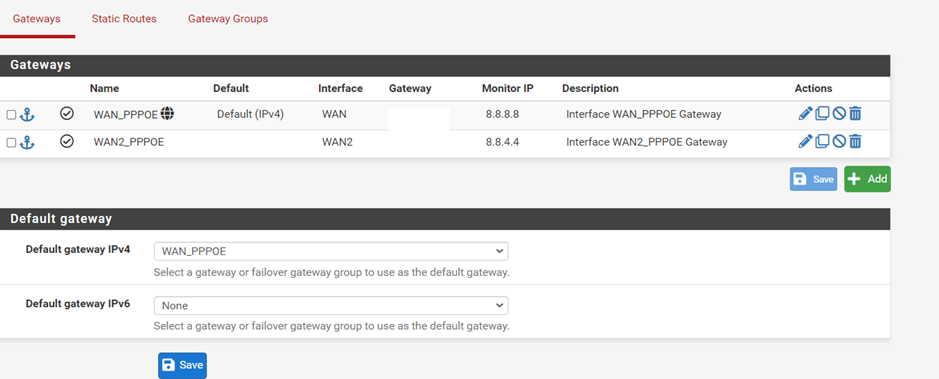Screen dimensions: 939x379
Task: Disable the WAN_PPPOE gateway
Action: coord(839,113)
